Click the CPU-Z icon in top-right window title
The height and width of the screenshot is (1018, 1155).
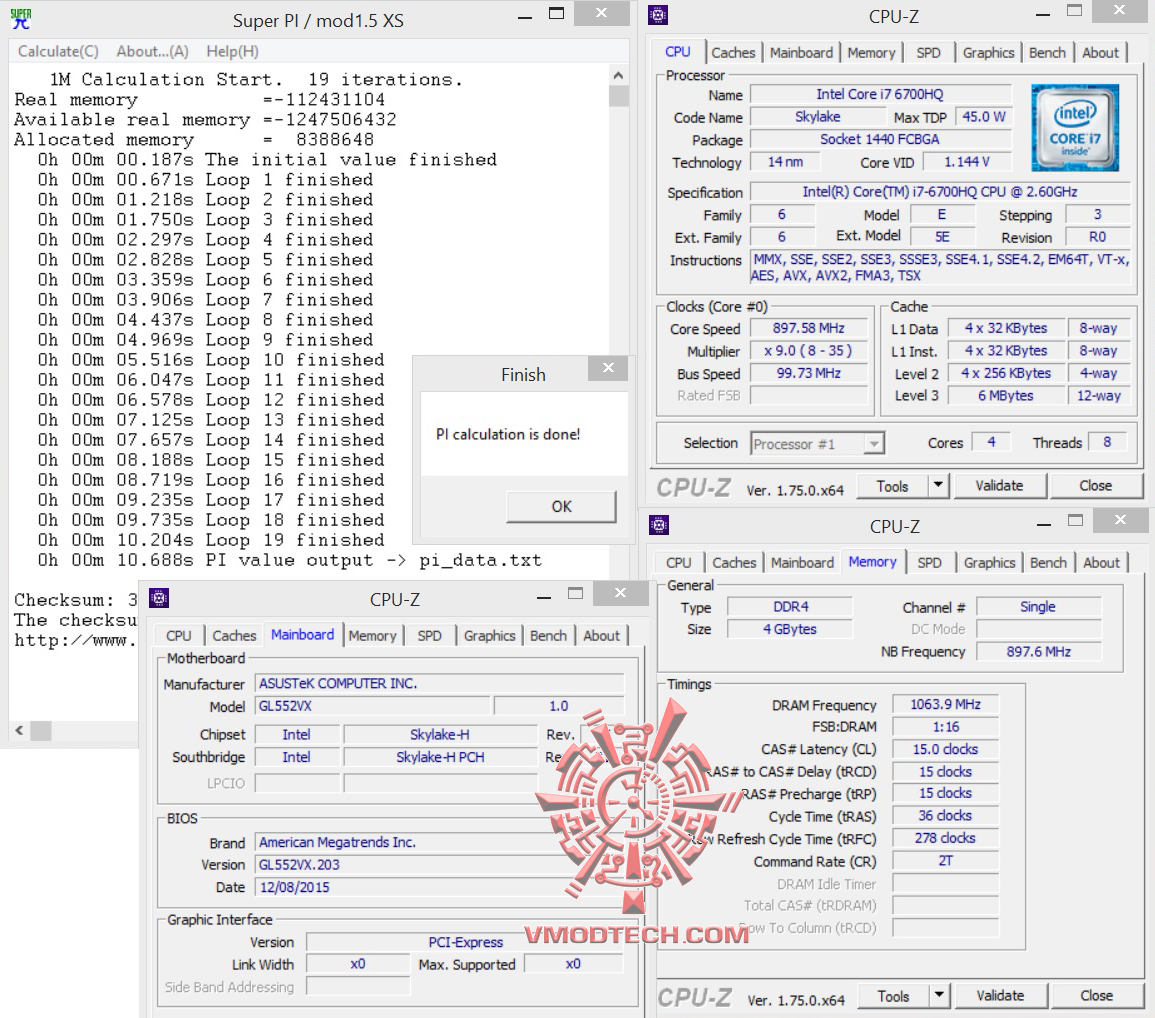pyautogui.click(x=658, y=15)
